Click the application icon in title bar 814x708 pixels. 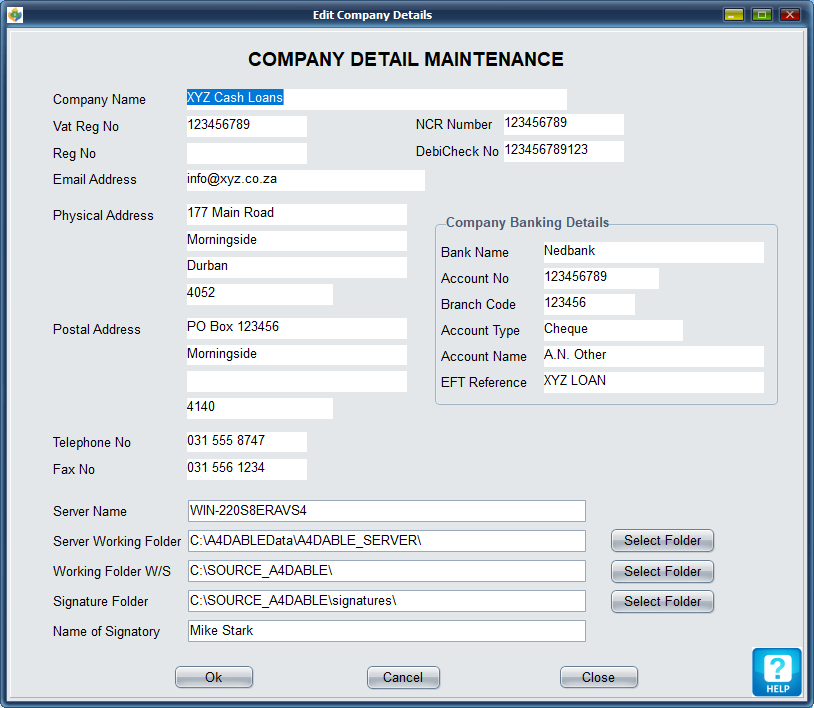[14, 15]
